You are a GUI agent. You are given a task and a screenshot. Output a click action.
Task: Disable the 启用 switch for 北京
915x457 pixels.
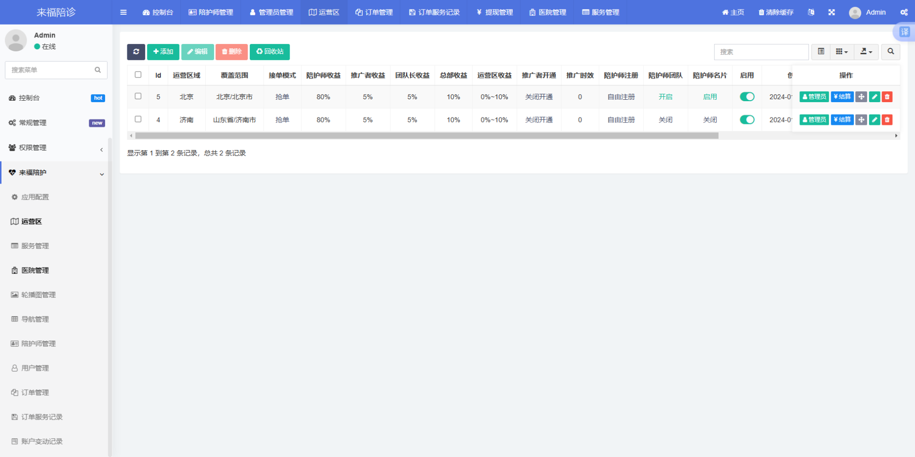coord(747,97)
